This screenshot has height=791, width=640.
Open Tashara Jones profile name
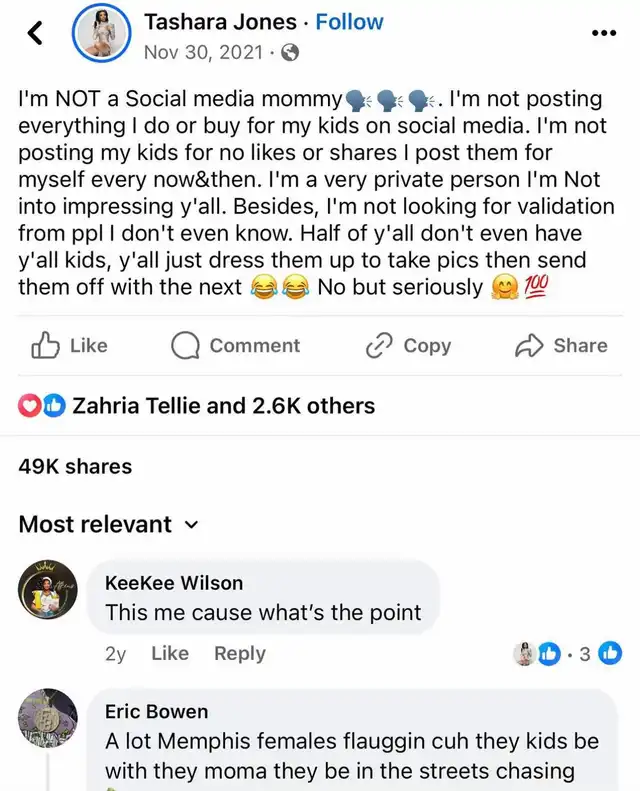coord(222,21)
